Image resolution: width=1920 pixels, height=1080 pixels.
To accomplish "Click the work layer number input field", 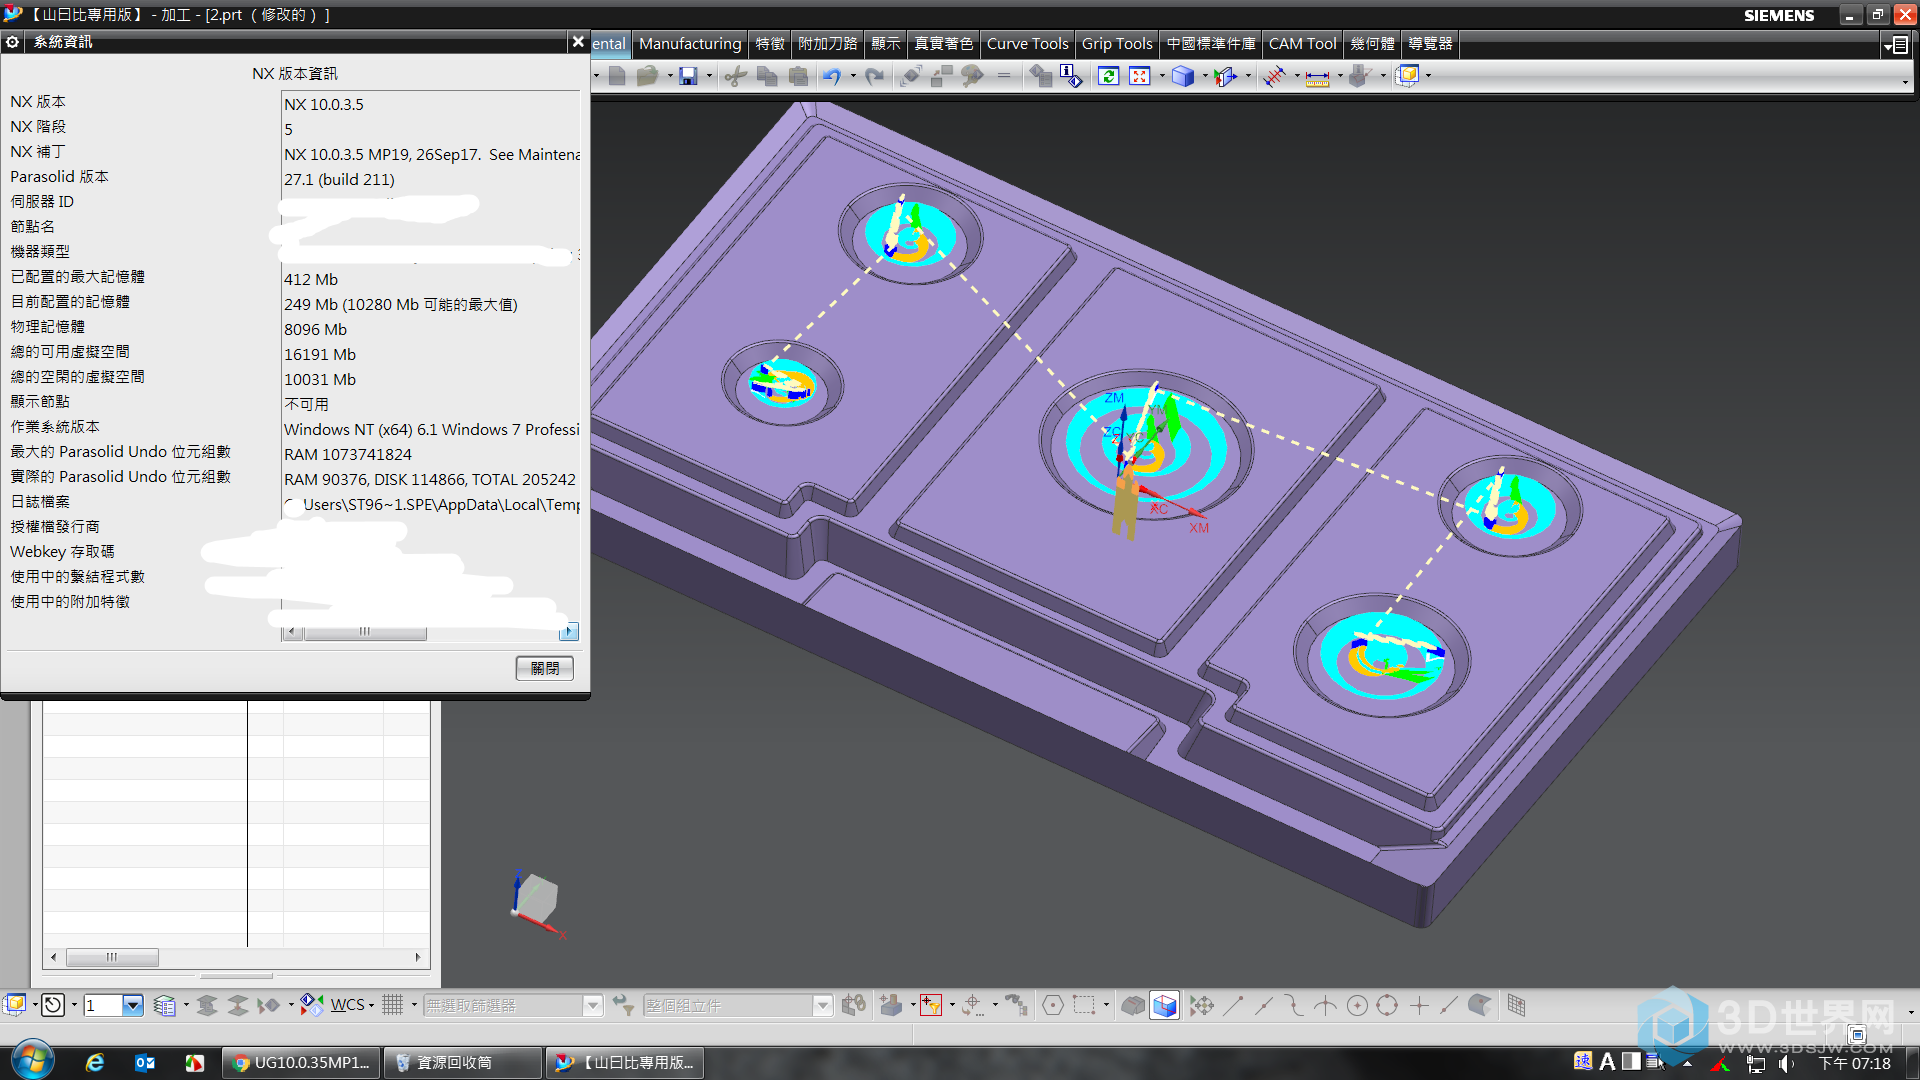I will pos(103,1005).
